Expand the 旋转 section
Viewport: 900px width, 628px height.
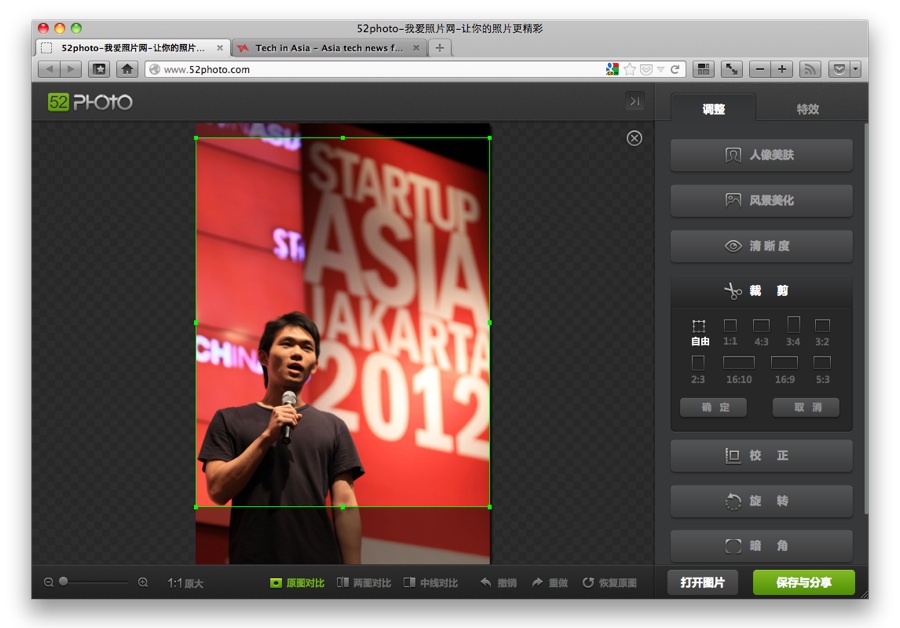(x=761, y=501)
